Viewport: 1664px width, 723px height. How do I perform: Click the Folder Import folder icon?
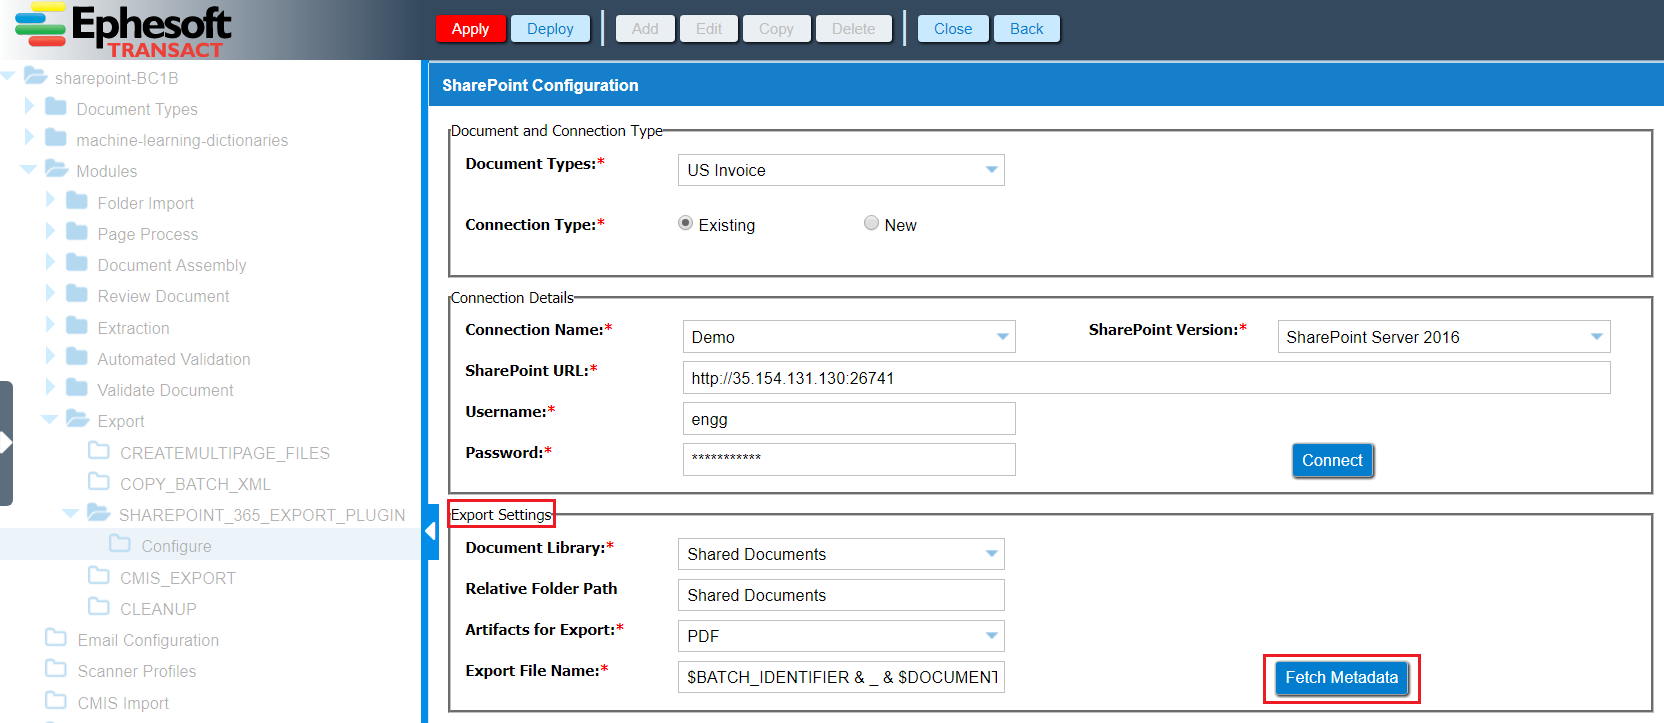(77, 201)
